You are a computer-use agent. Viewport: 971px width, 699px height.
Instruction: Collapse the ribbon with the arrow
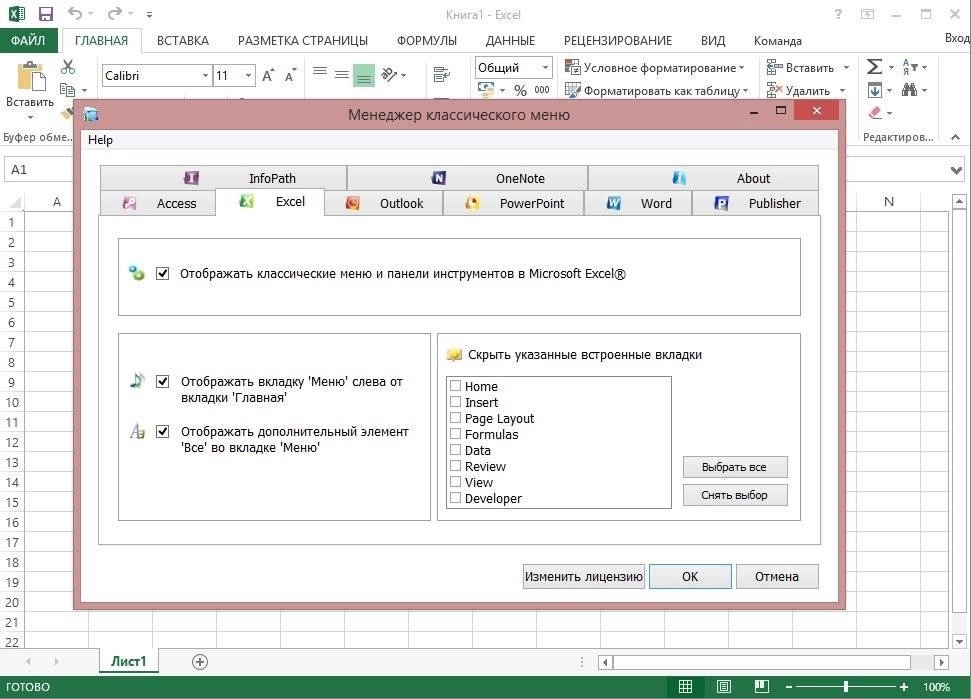tap(956, 137)
